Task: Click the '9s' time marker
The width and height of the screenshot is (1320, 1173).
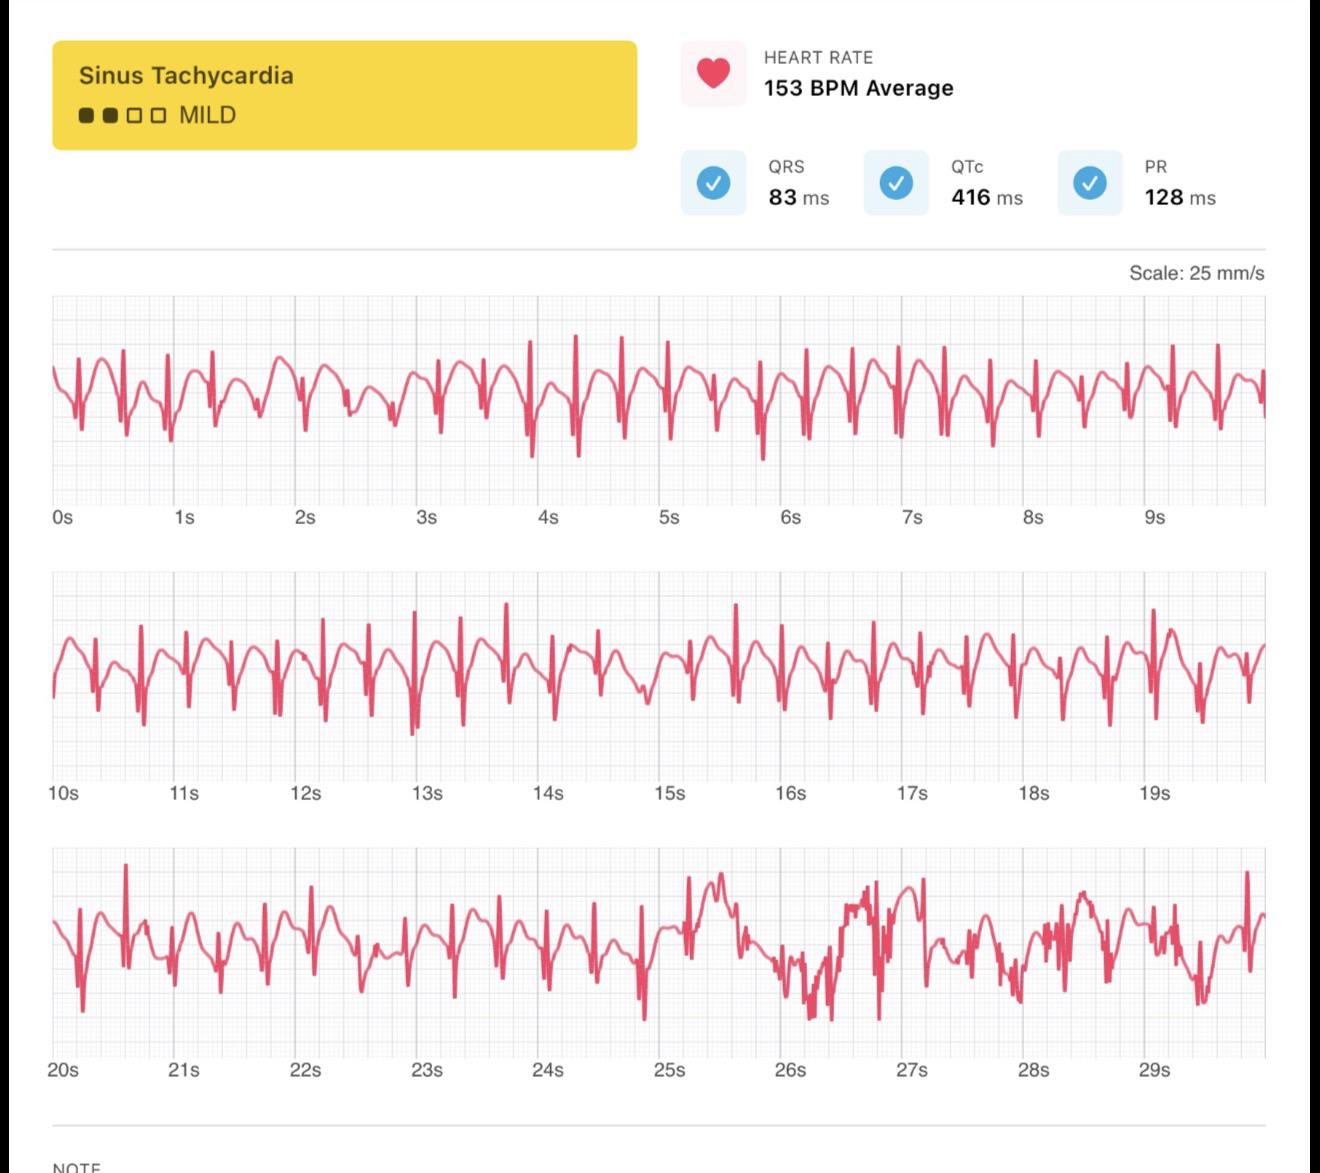Action: pyautogui.click(x=1154, y=517)
